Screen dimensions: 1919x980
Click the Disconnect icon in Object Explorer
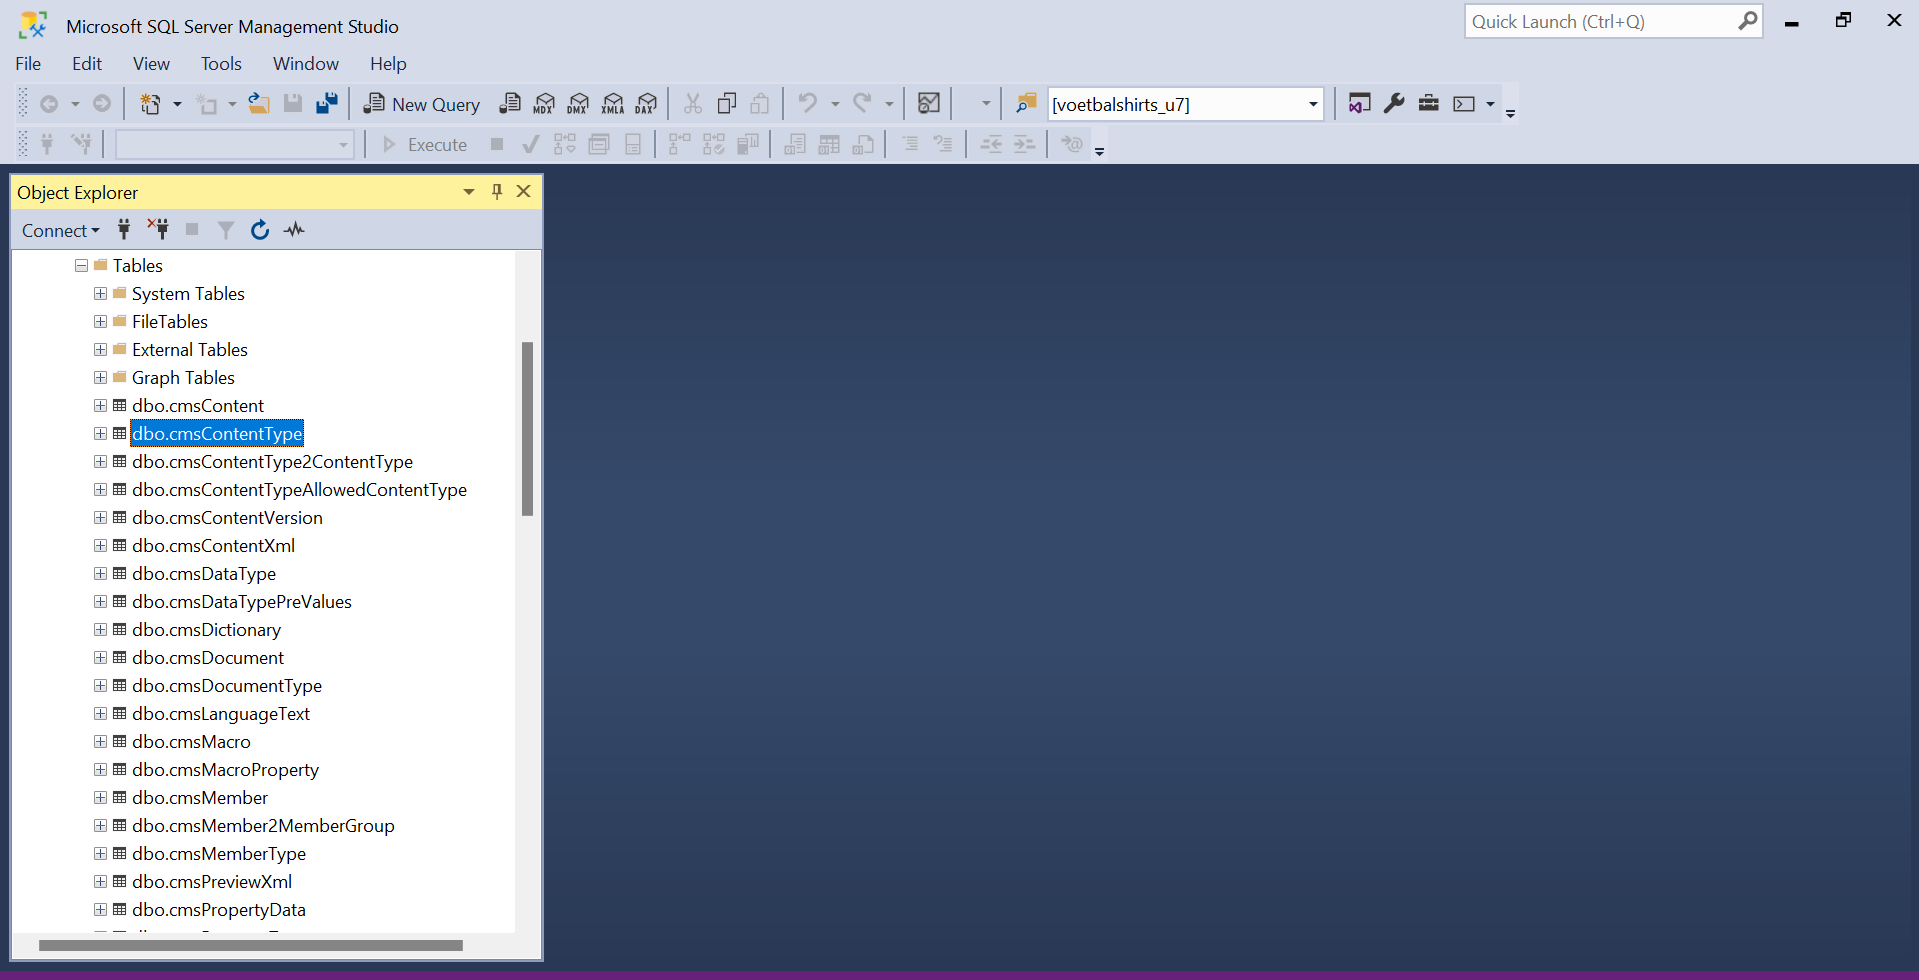coord(158,230)
